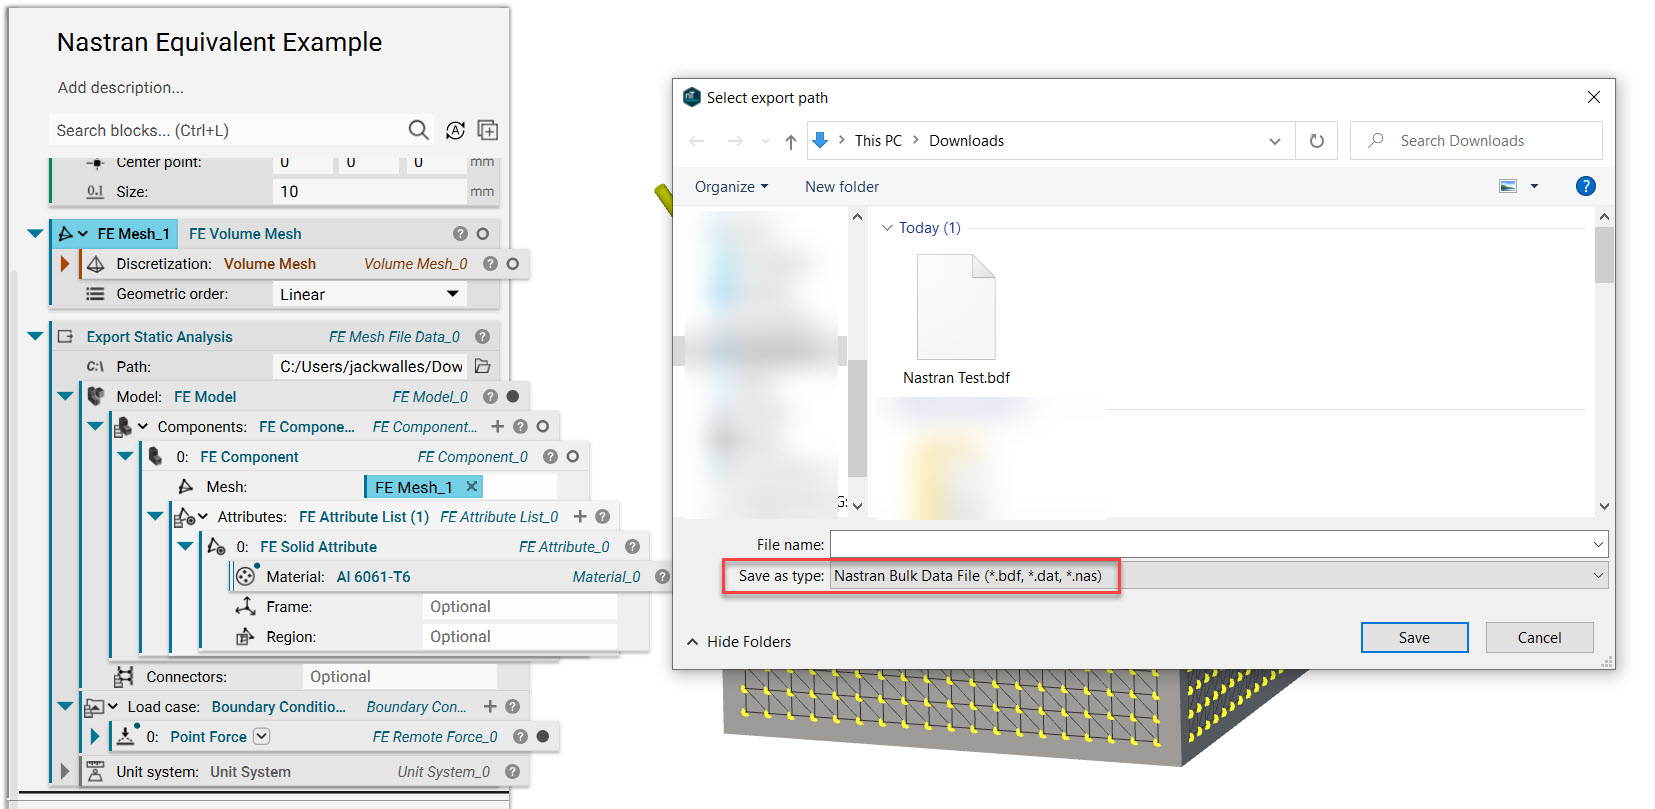Viewport: 1655px width, 809px height.
Task: Click the auto-name icon next to search
Action: pos(455,130)
